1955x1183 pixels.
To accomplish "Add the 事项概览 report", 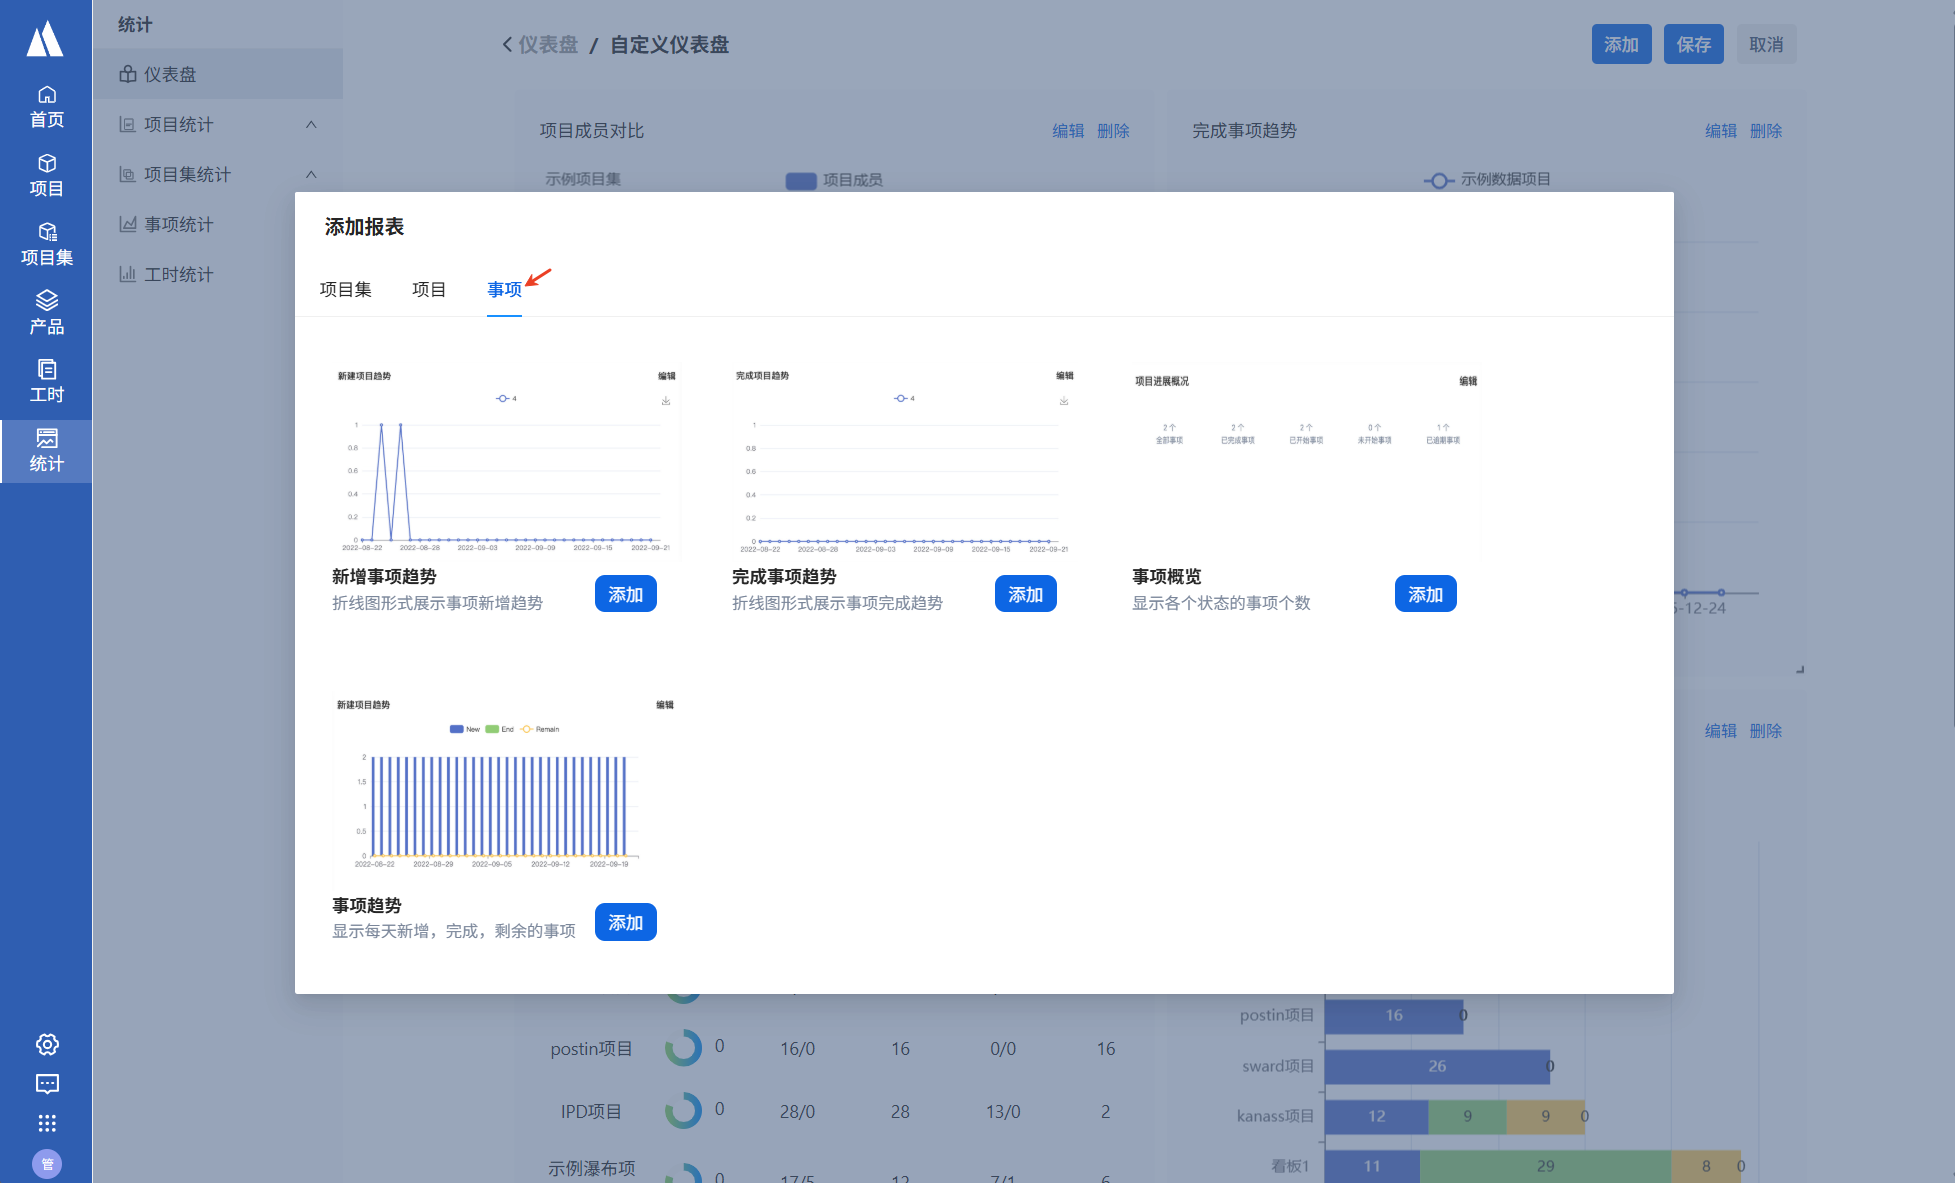I will (x=1425, y=594).
